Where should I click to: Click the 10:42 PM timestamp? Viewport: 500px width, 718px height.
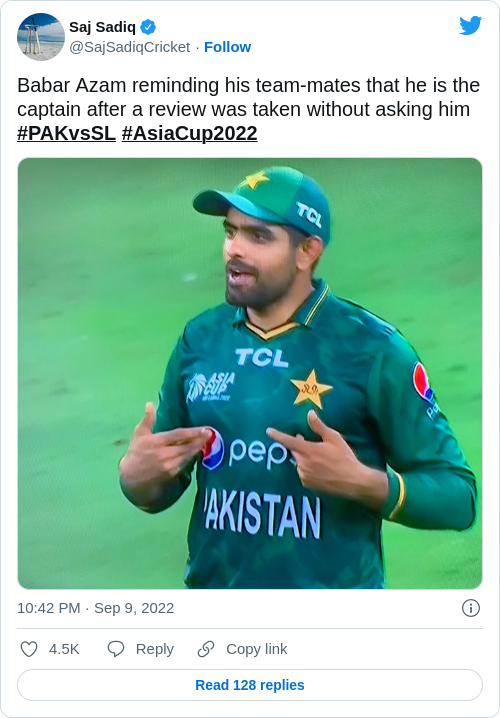coord(49,608)
